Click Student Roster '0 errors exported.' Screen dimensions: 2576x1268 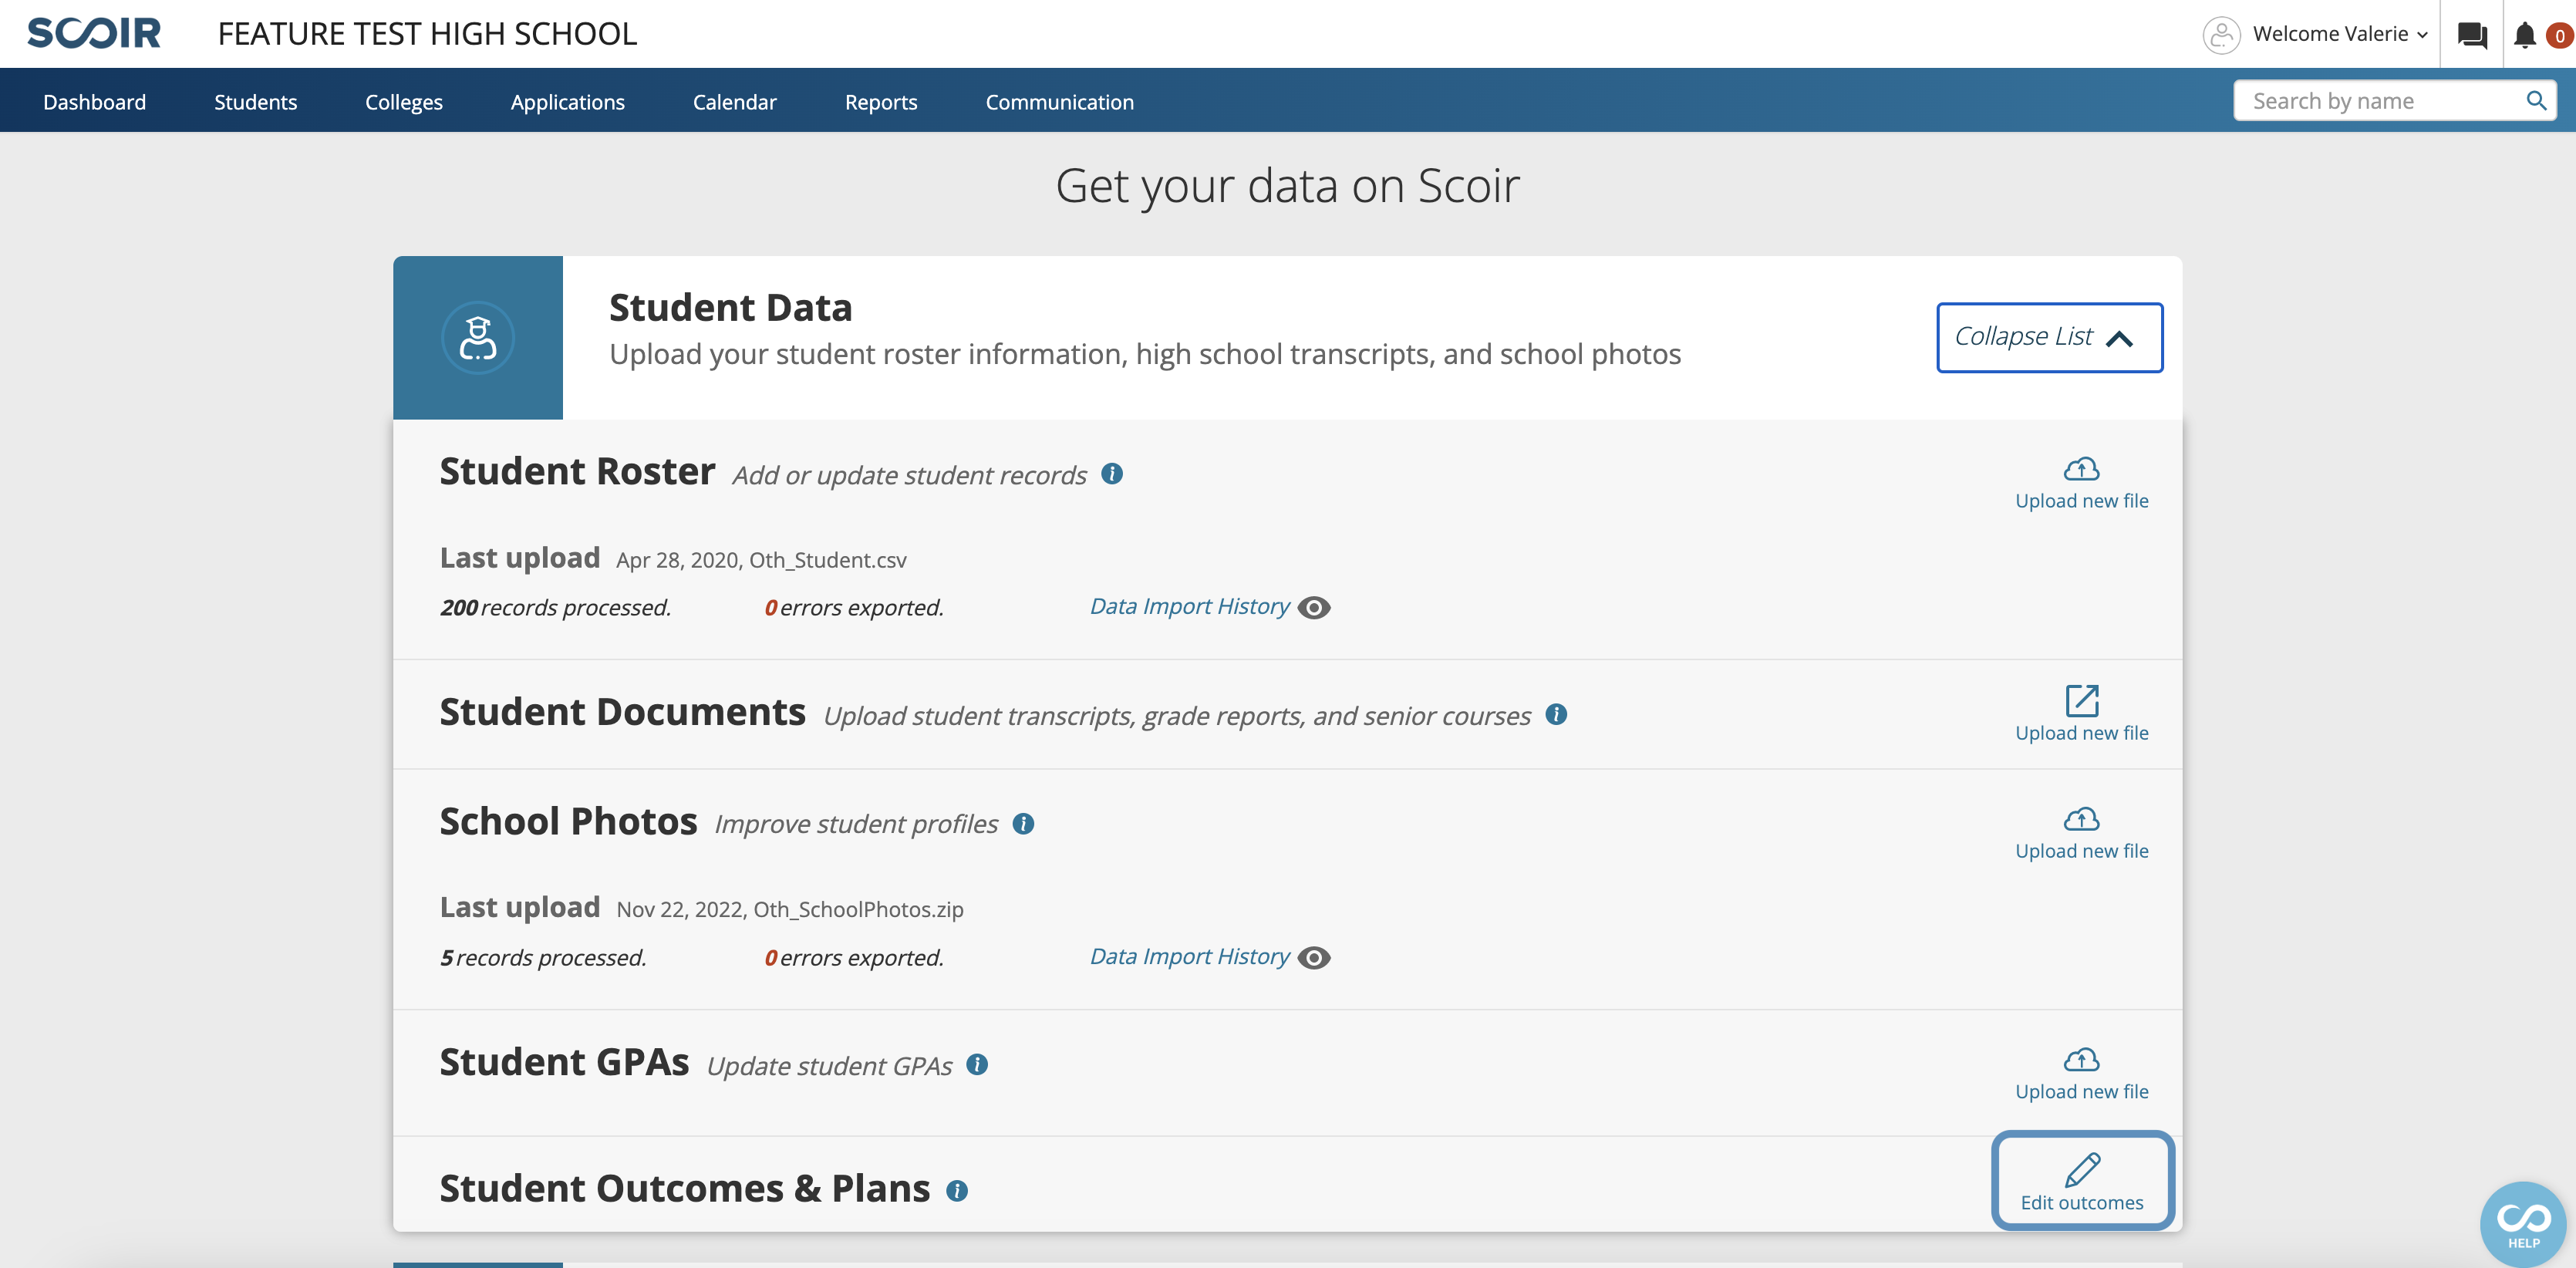point(854,607)
